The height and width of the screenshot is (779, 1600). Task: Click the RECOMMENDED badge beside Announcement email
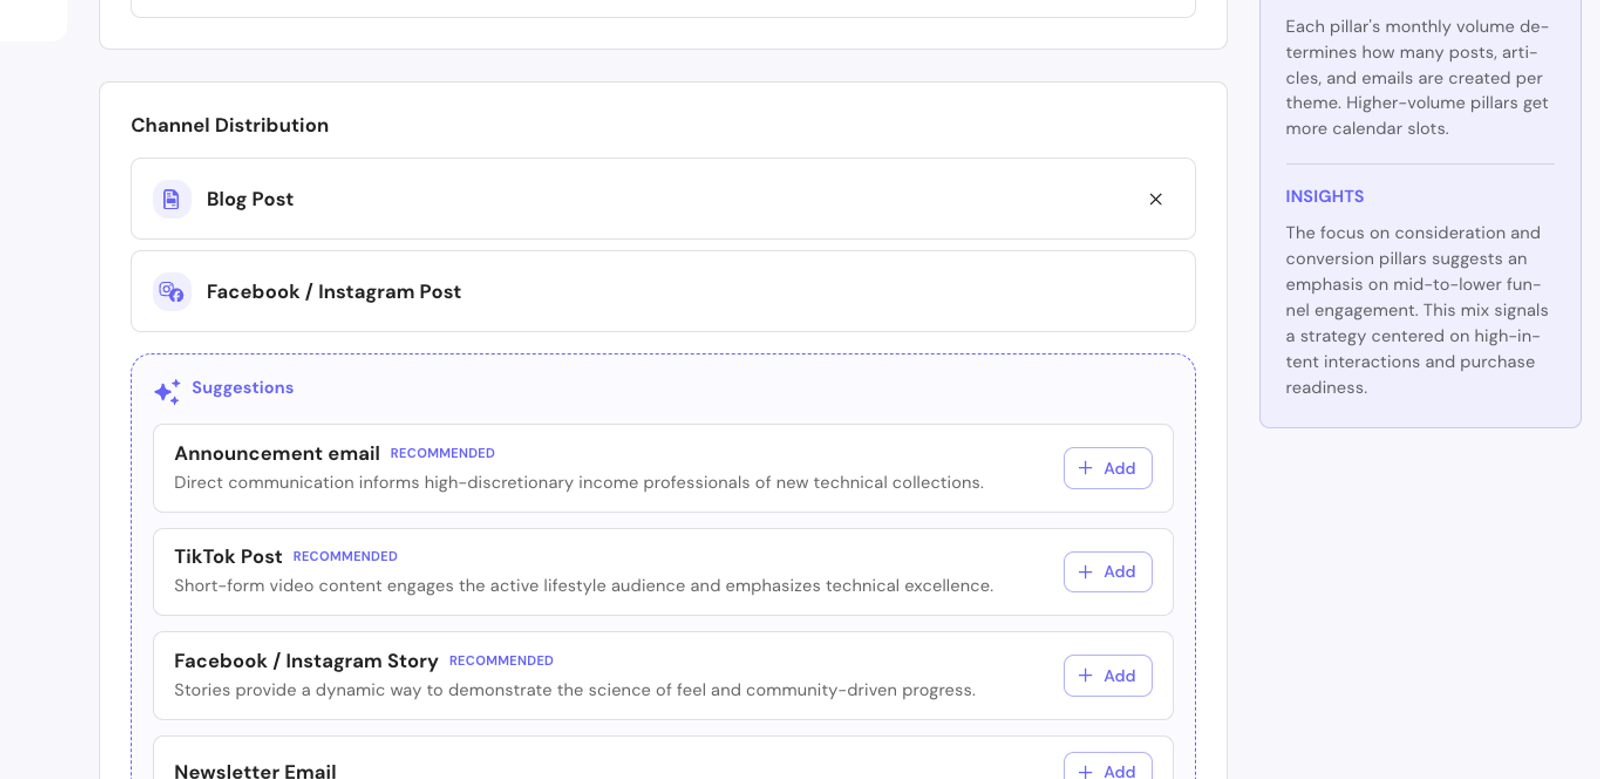click(442, 454)
